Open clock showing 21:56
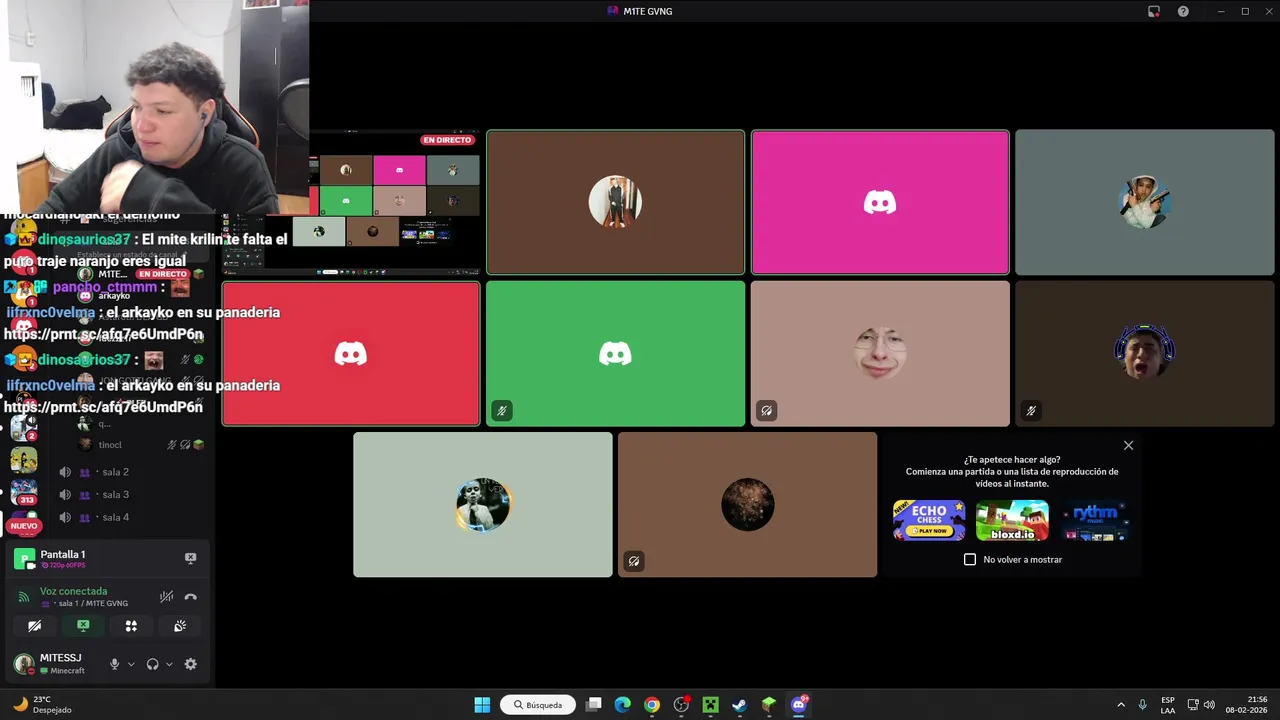 pos(1248,705)
